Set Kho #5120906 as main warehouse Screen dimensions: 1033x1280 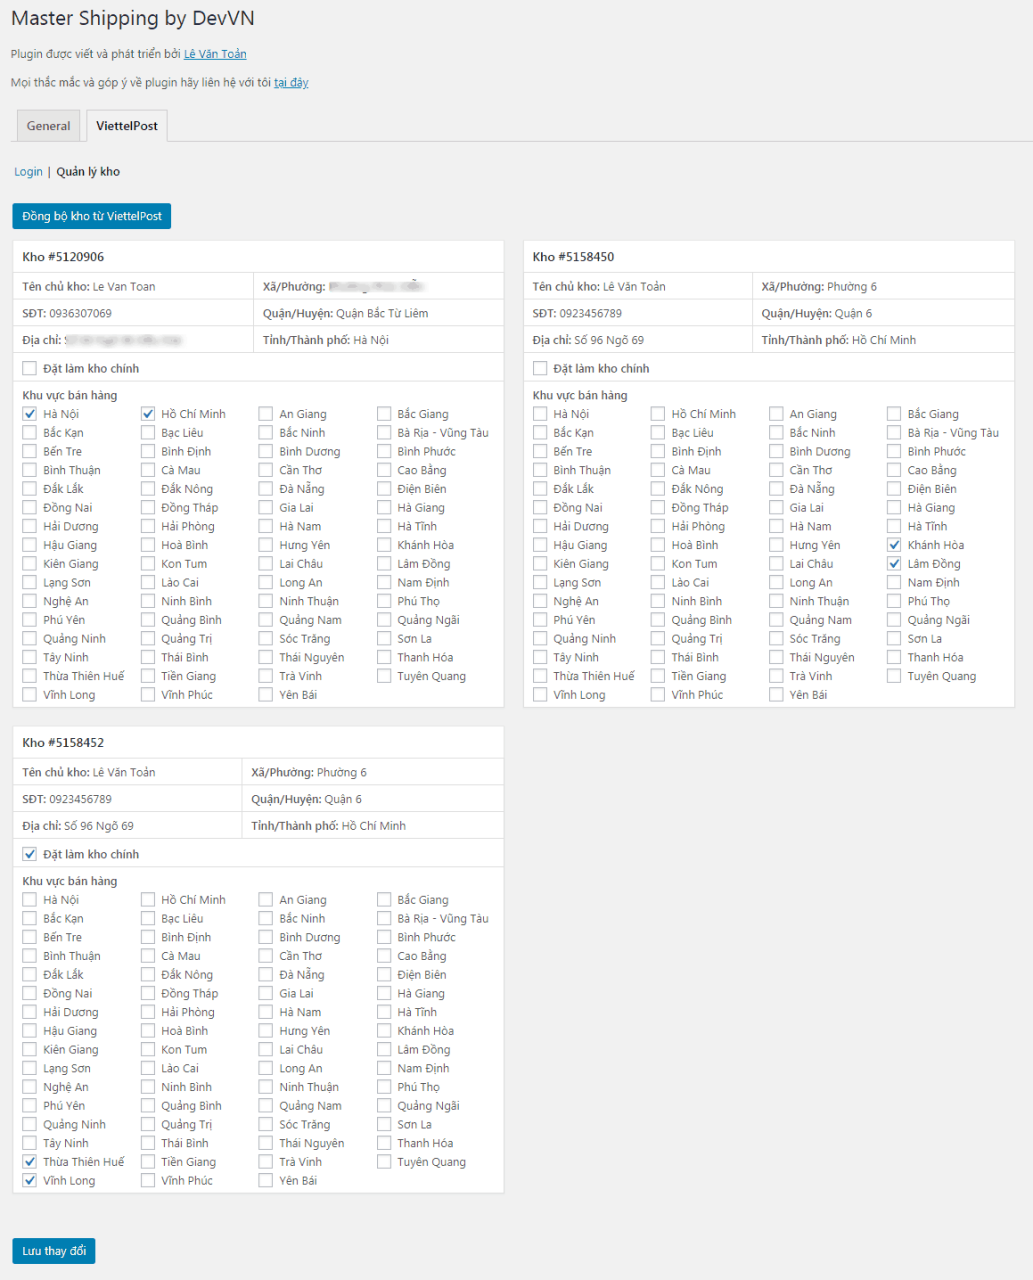point(30,369)
